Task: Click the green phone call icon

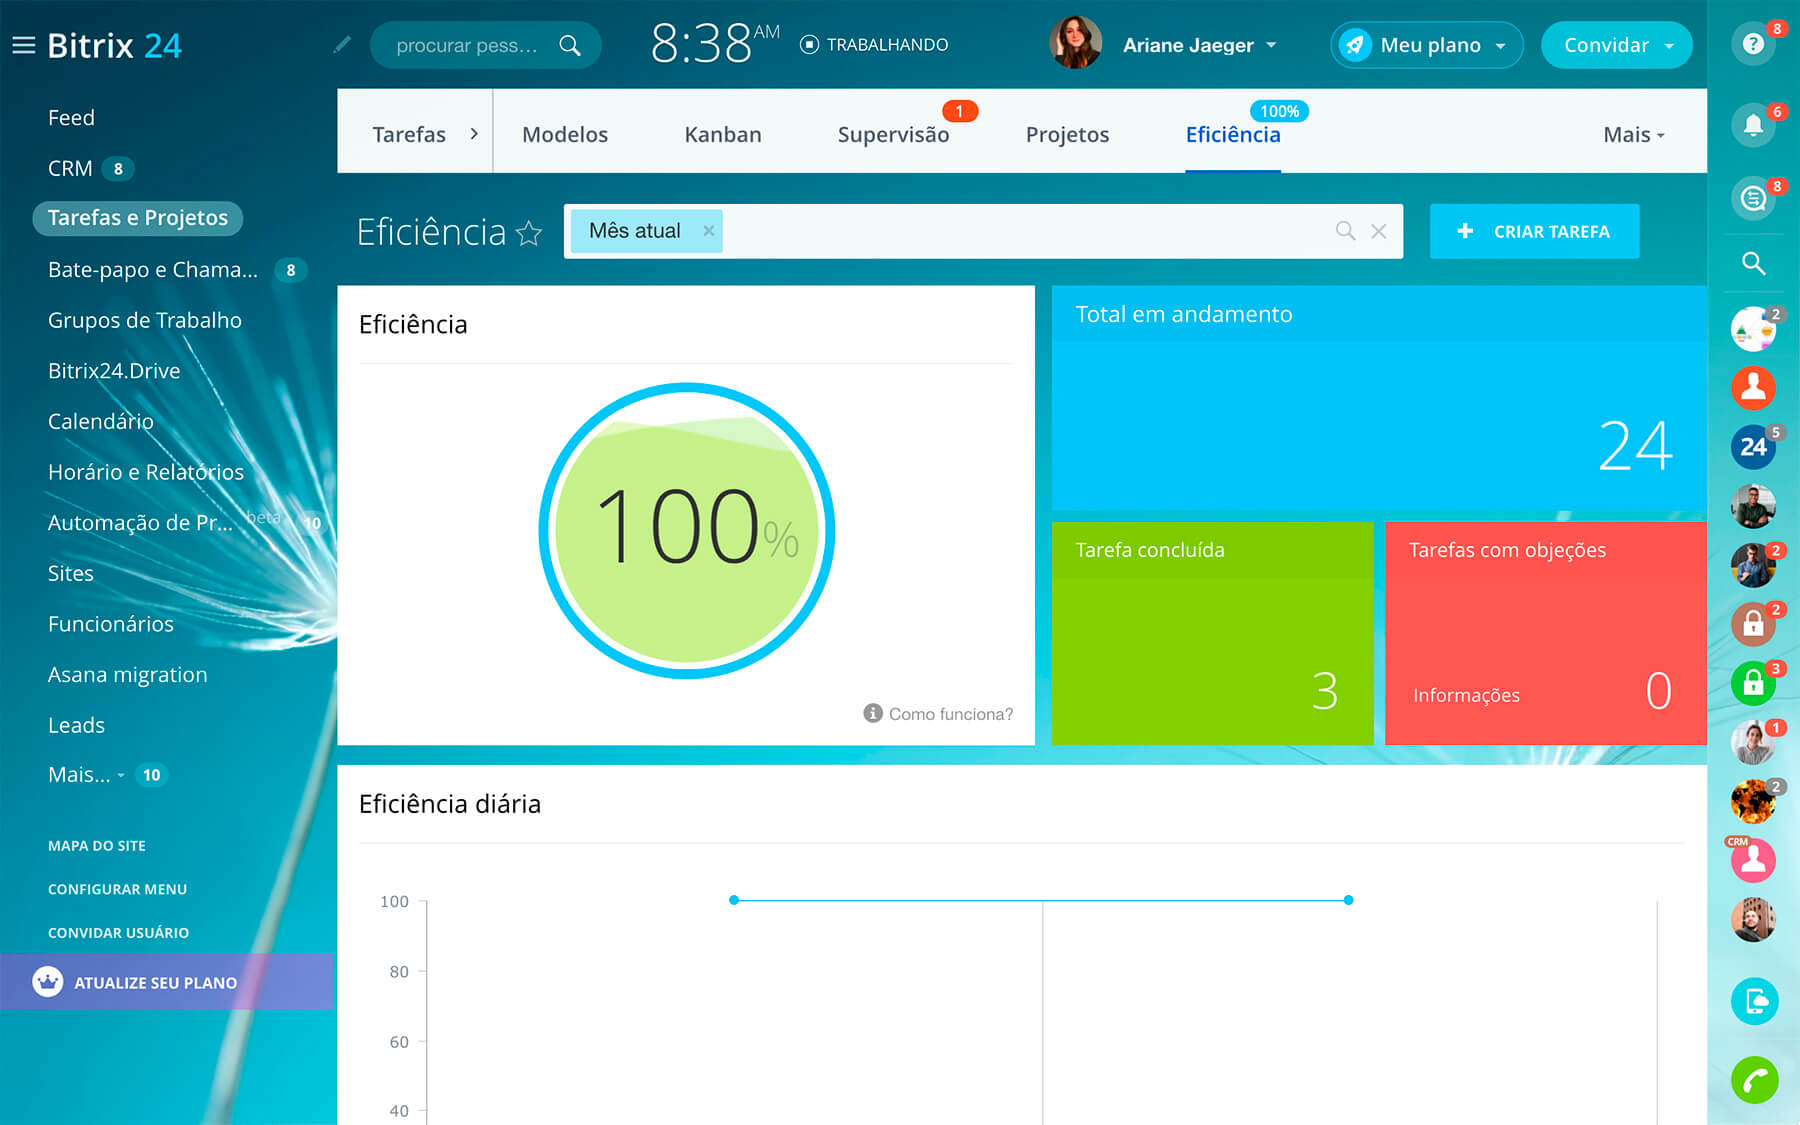Action: point(1754,1080)
